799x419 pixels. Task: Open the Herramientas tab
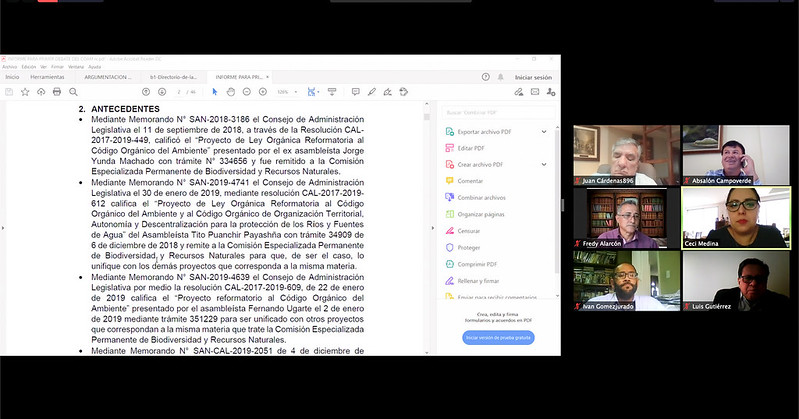[x=47, y=77]
